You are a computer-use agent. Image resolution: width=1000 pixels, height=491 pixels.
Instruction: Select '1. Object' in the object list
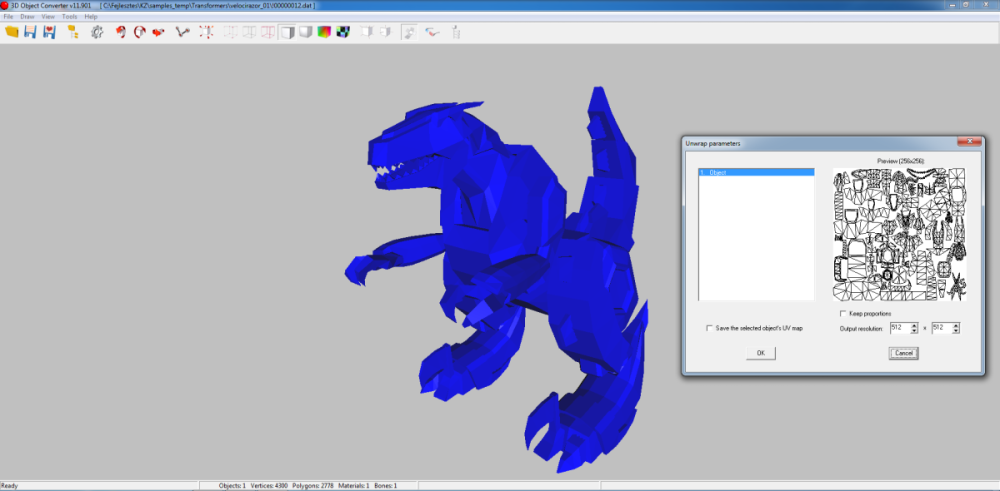(756, 172)
